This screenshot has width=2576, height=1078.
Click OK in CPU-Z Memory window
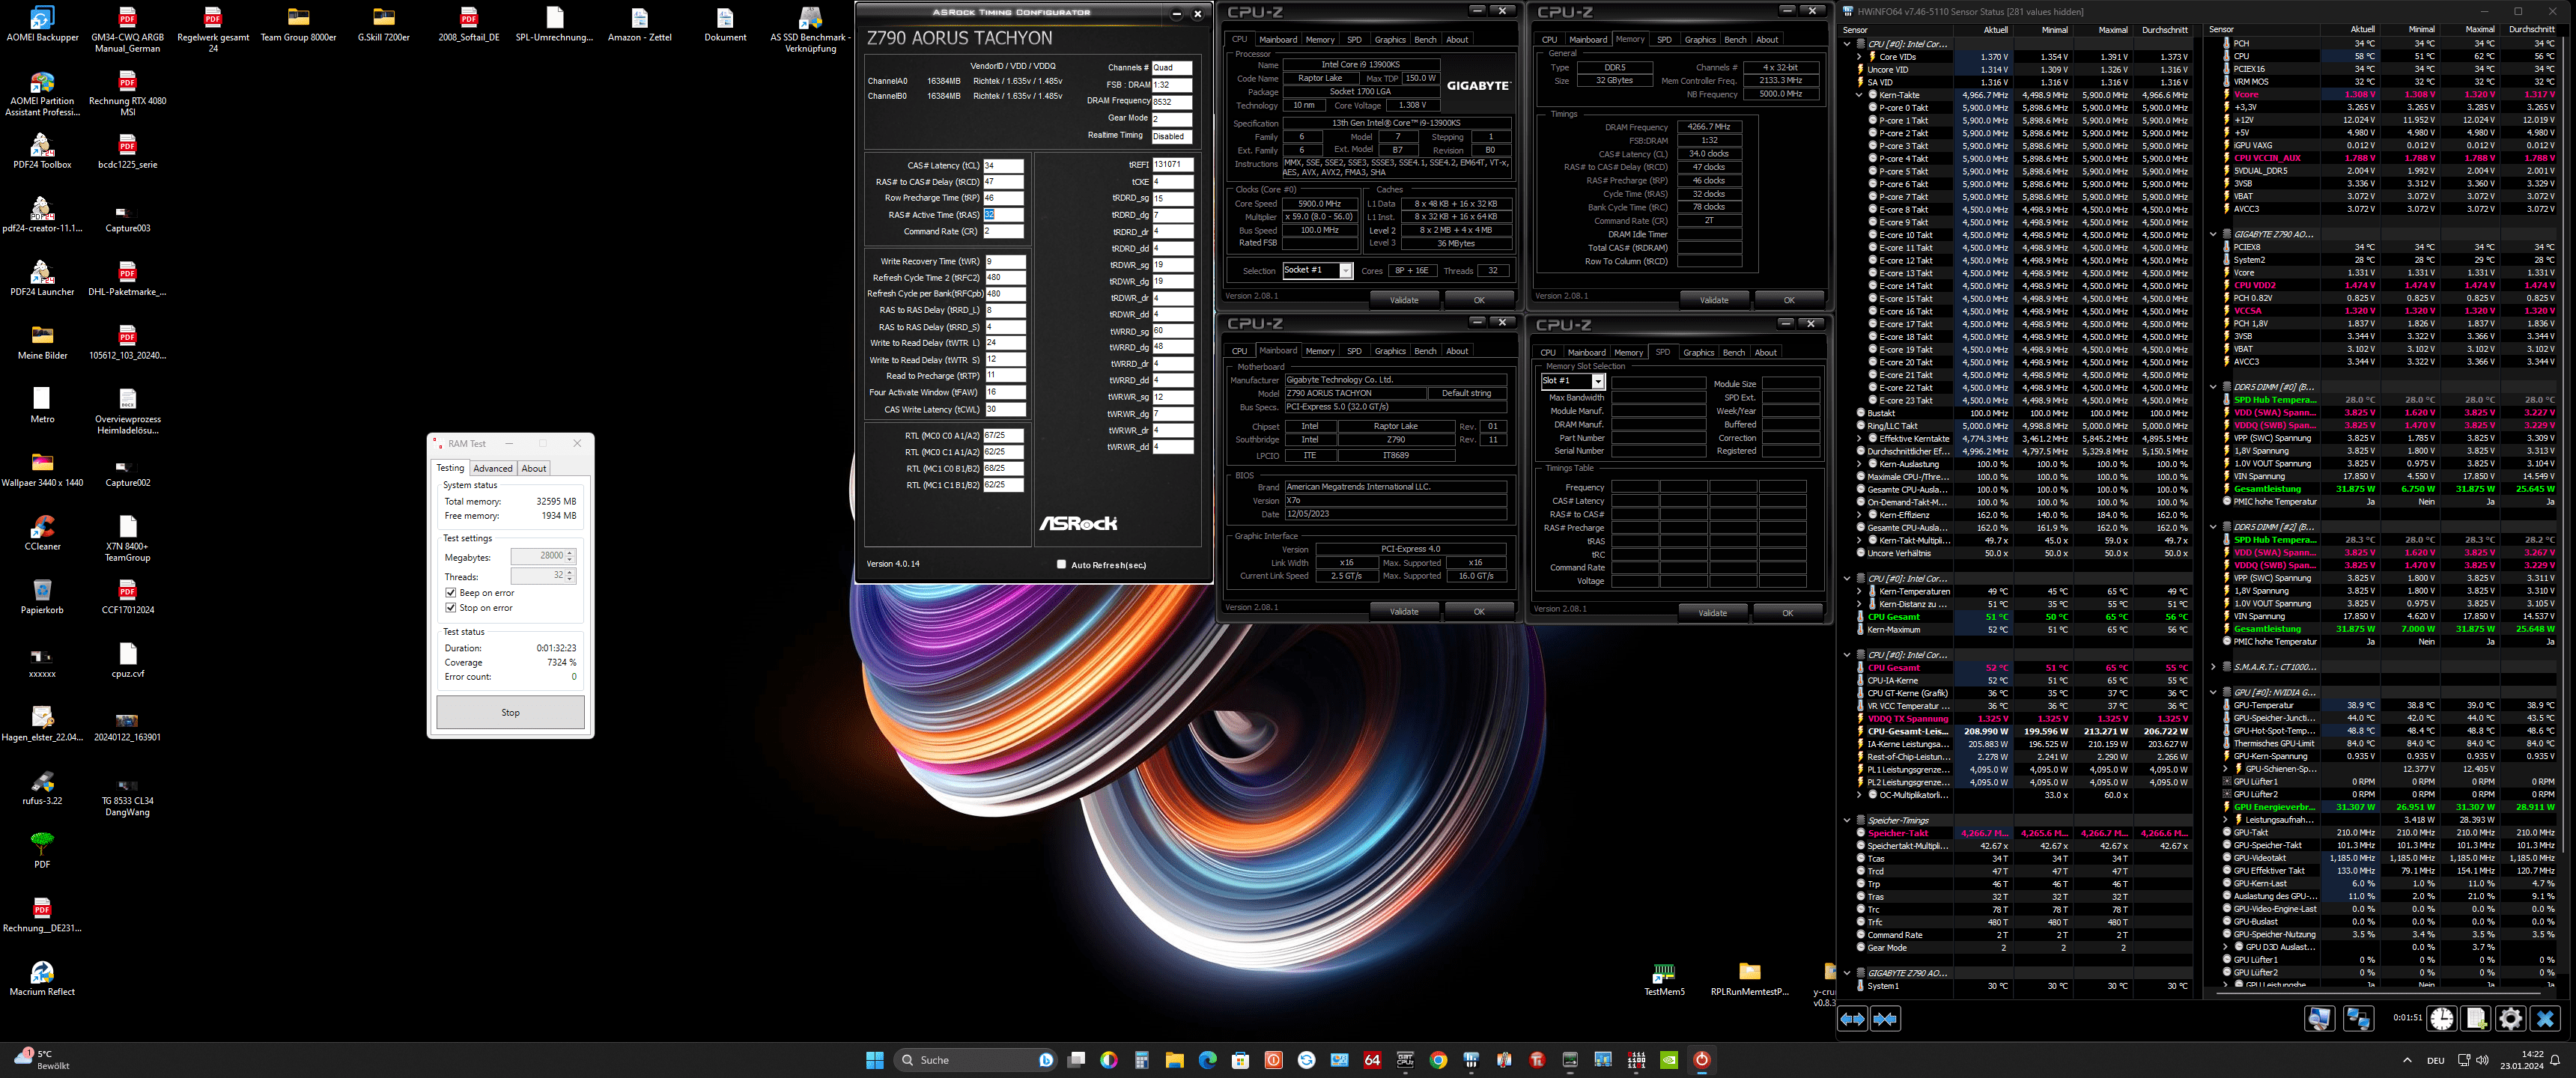click(x=1789, y=300)
